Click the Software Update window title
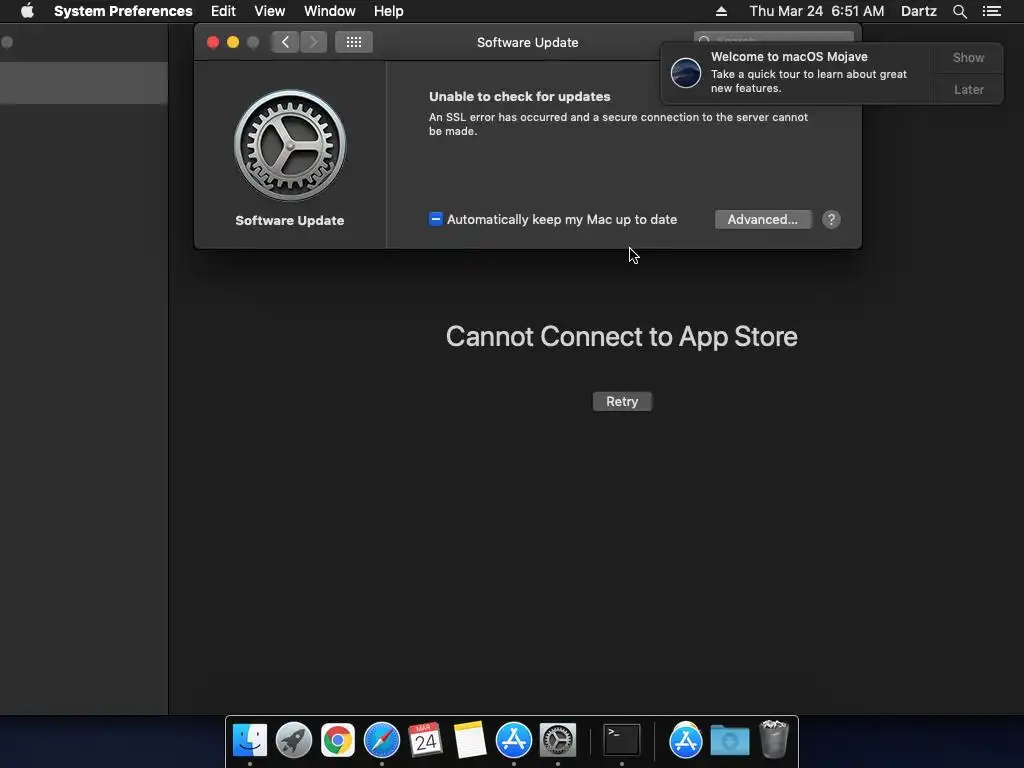 click(528, 42)
